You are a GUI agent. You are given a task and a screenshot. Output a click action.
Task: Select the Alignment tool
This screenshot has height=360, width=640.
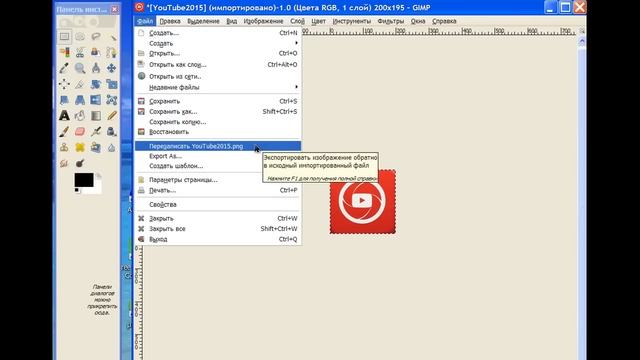64,84
